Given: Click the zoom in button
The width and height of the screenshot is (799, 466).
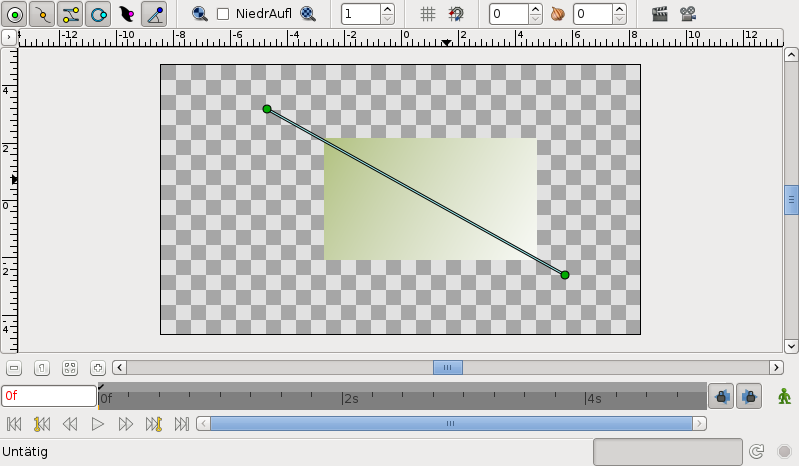Looking at the screenshot, I should pos(97,368).
